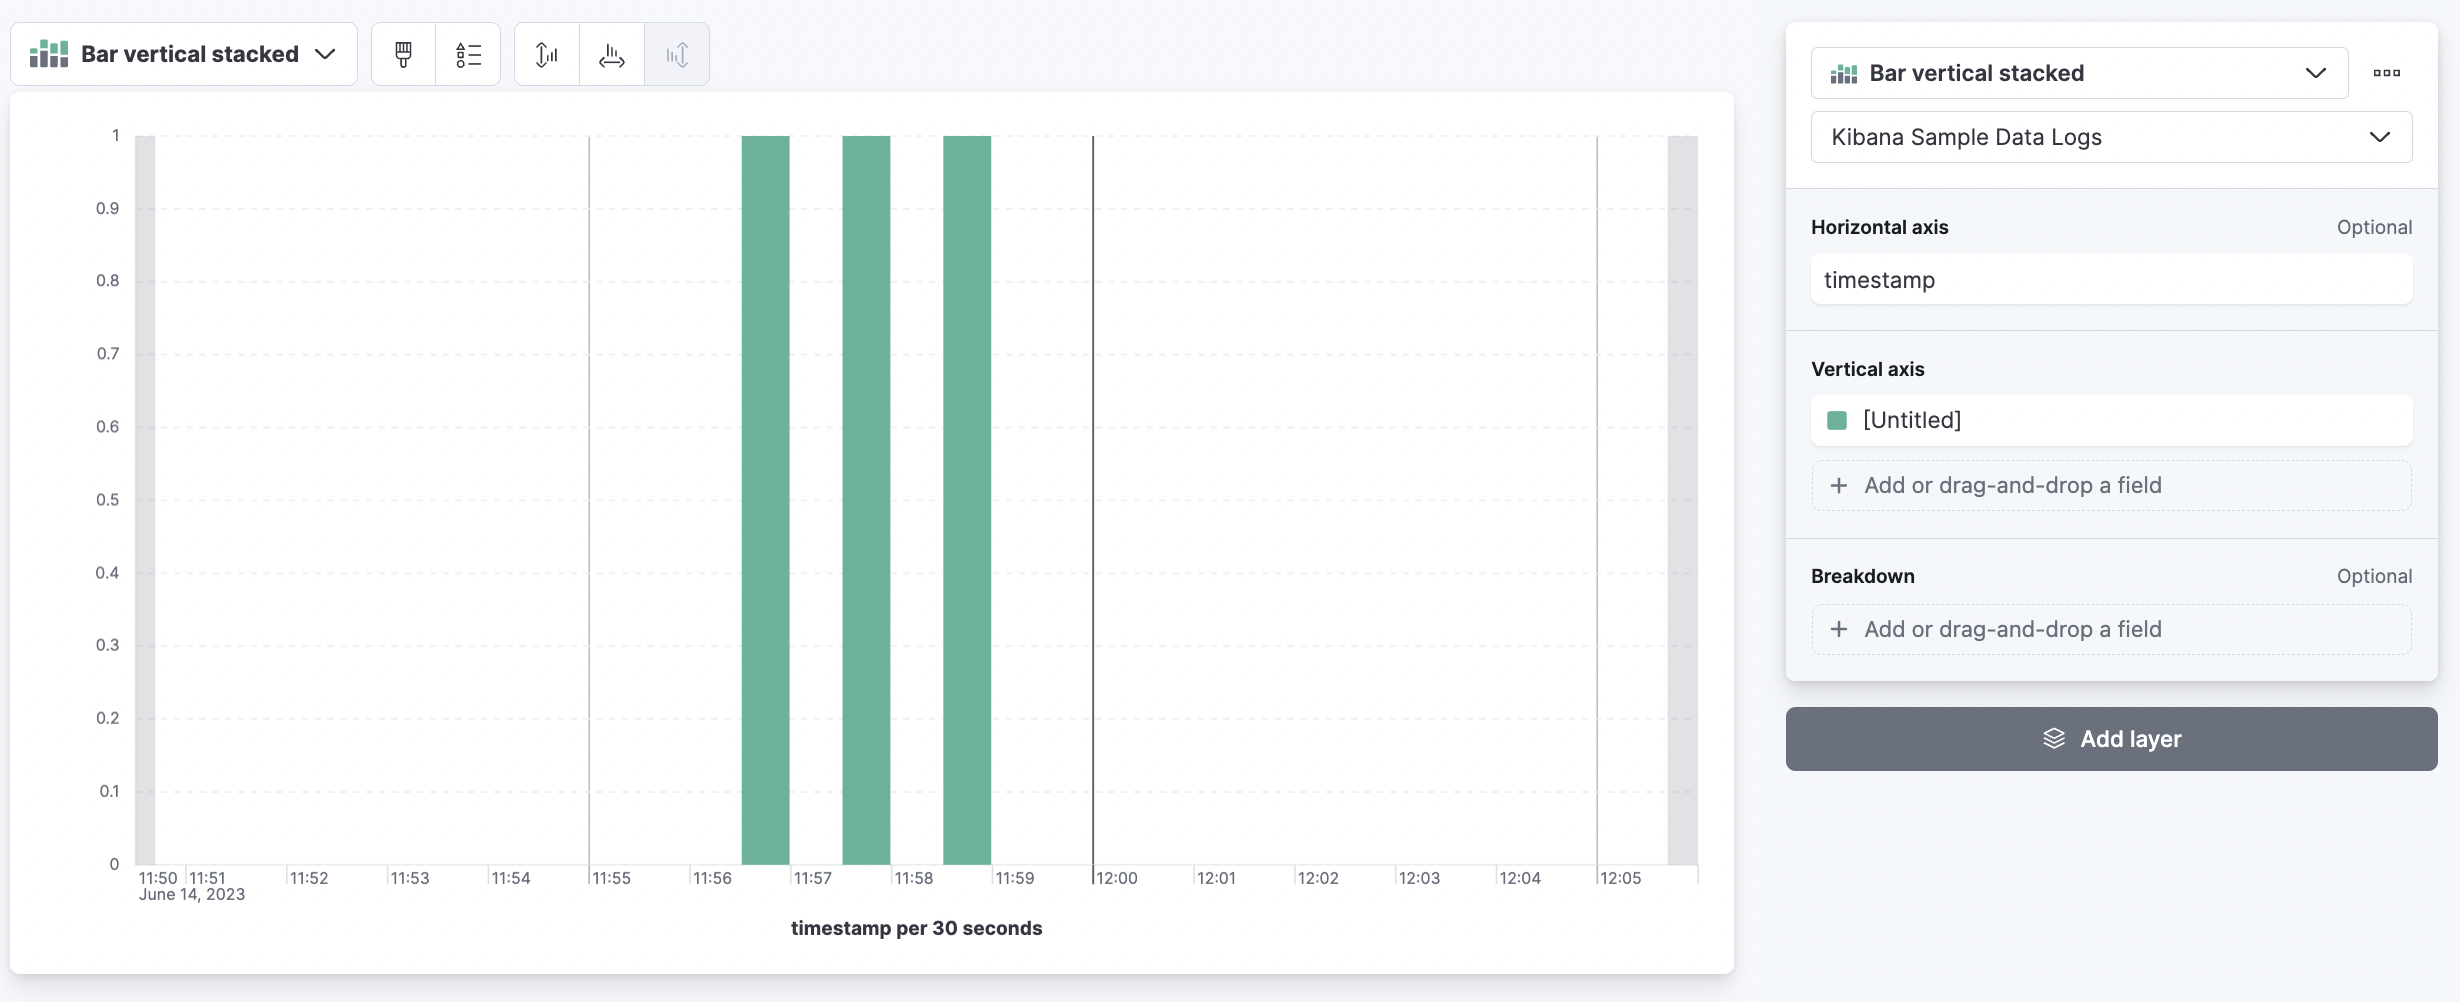Click the first green bar after 11:56
This screenshot has width=2460, height=1002.
tap(765, 500)
